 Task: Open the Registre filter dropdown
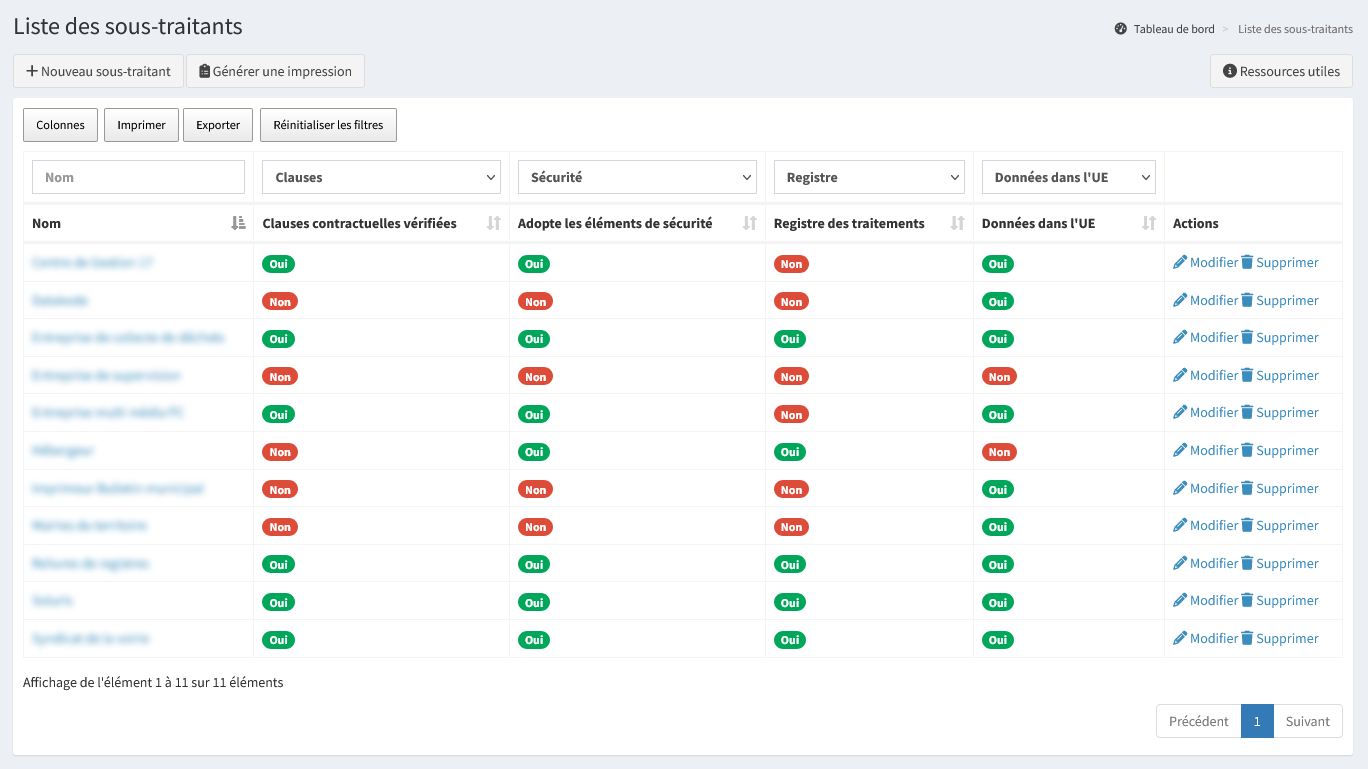(868, 177)
